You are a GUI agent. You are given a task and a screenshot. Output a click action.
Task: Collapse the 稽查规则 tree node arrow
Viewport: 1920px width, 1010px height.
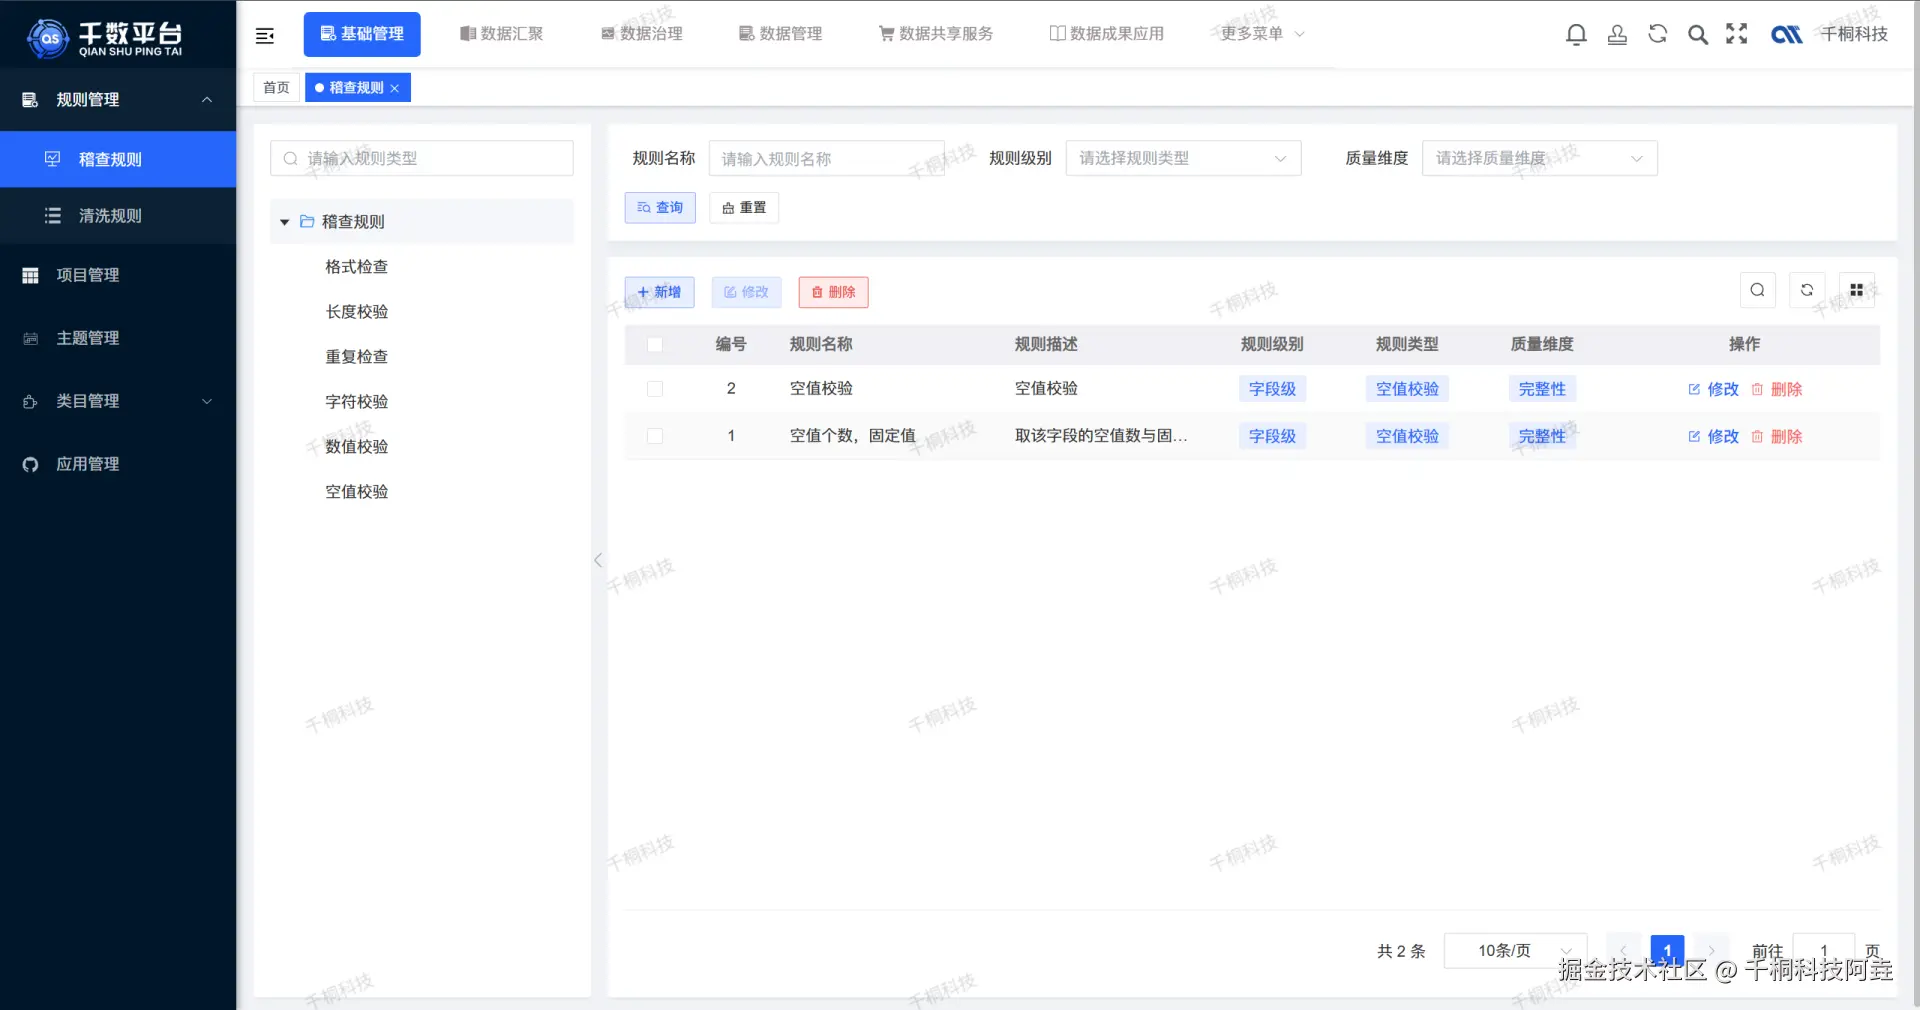pyautogui.click(x=285, y=222)
